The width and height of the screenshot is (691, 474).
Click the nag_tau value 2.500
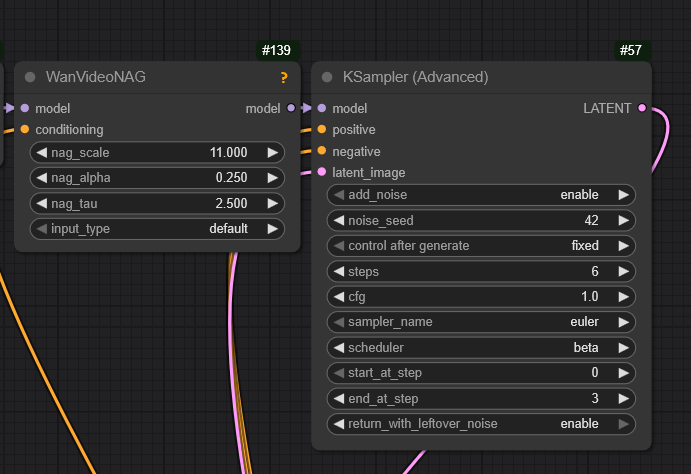click(x=231, y=203)
